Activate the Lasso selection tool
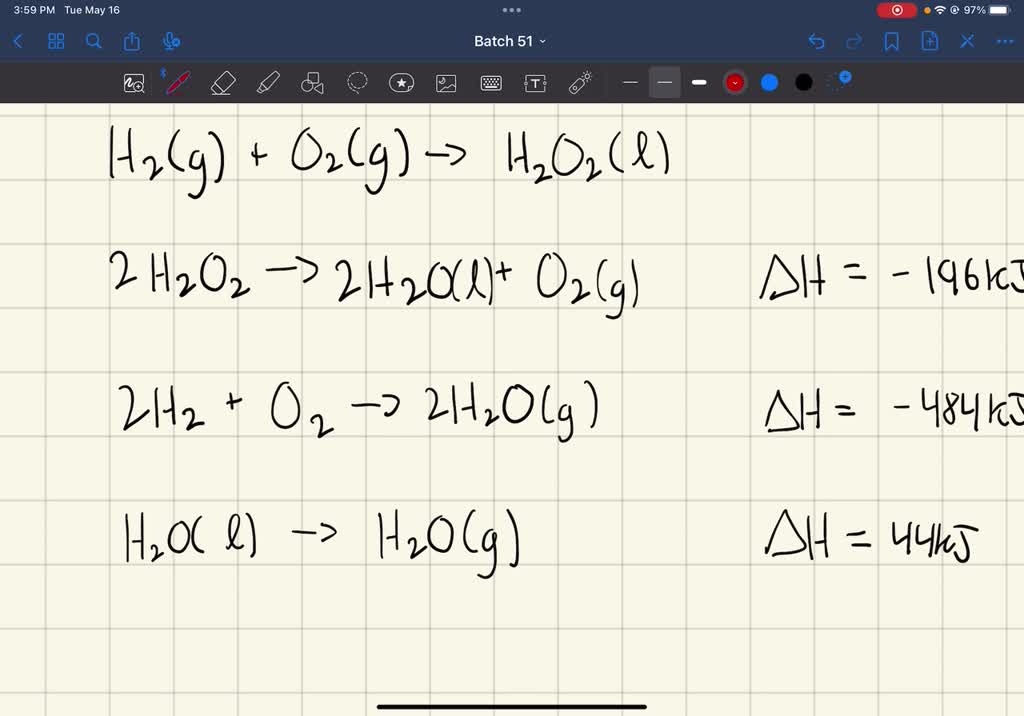The width and height of the screenshot is (1024, 716). (357, 82)
